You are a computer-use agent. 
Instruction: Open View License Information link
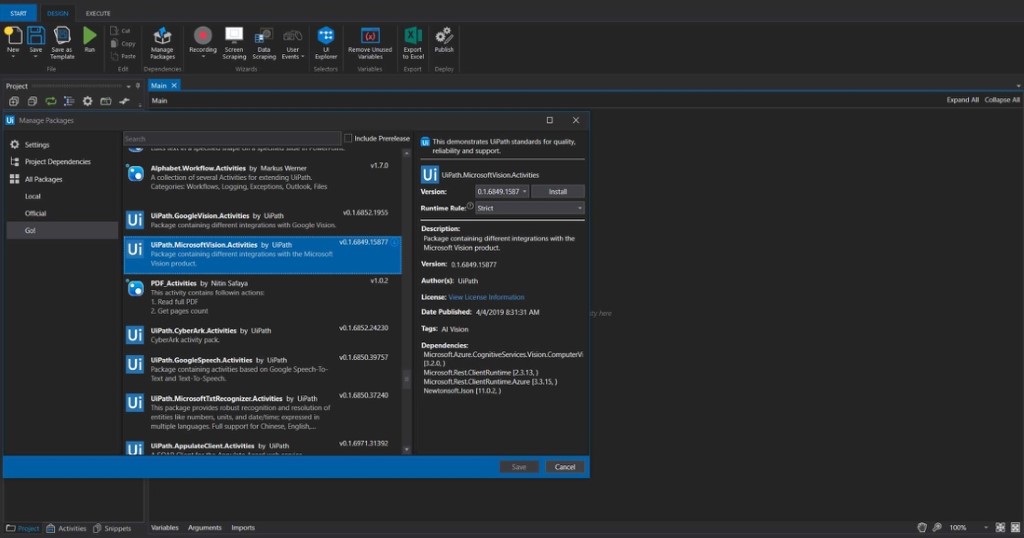coord(486,297)
